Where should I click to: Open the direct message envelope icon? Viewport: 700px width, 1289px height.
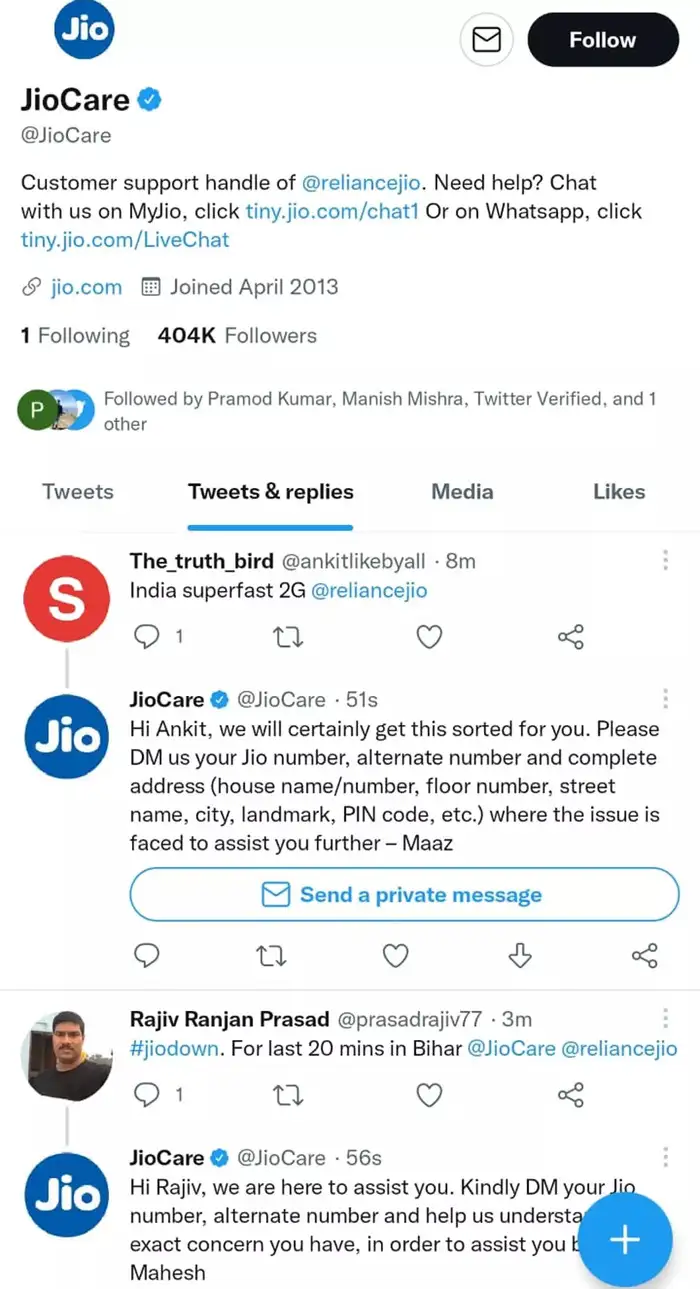(x=486, y=40)
